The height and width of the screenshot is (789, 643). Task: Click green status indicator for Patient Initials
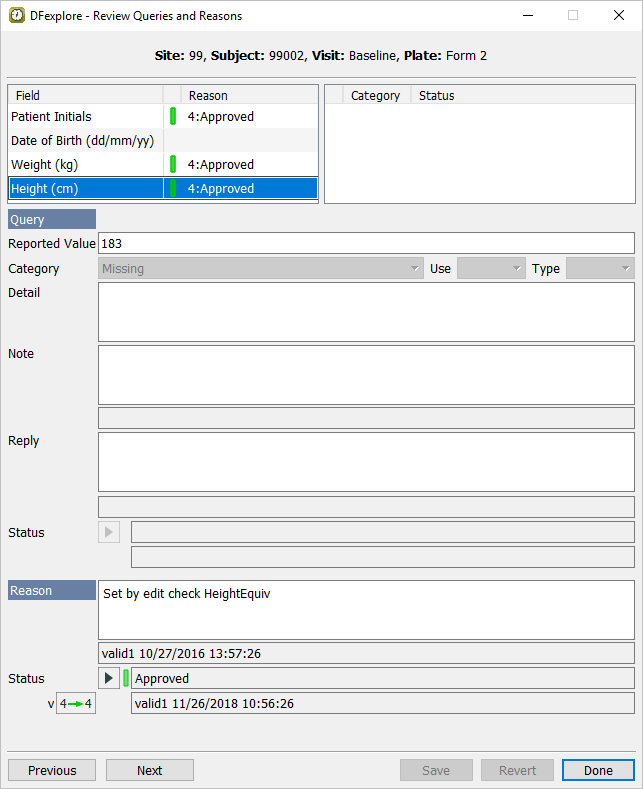[x=173, y=117]
